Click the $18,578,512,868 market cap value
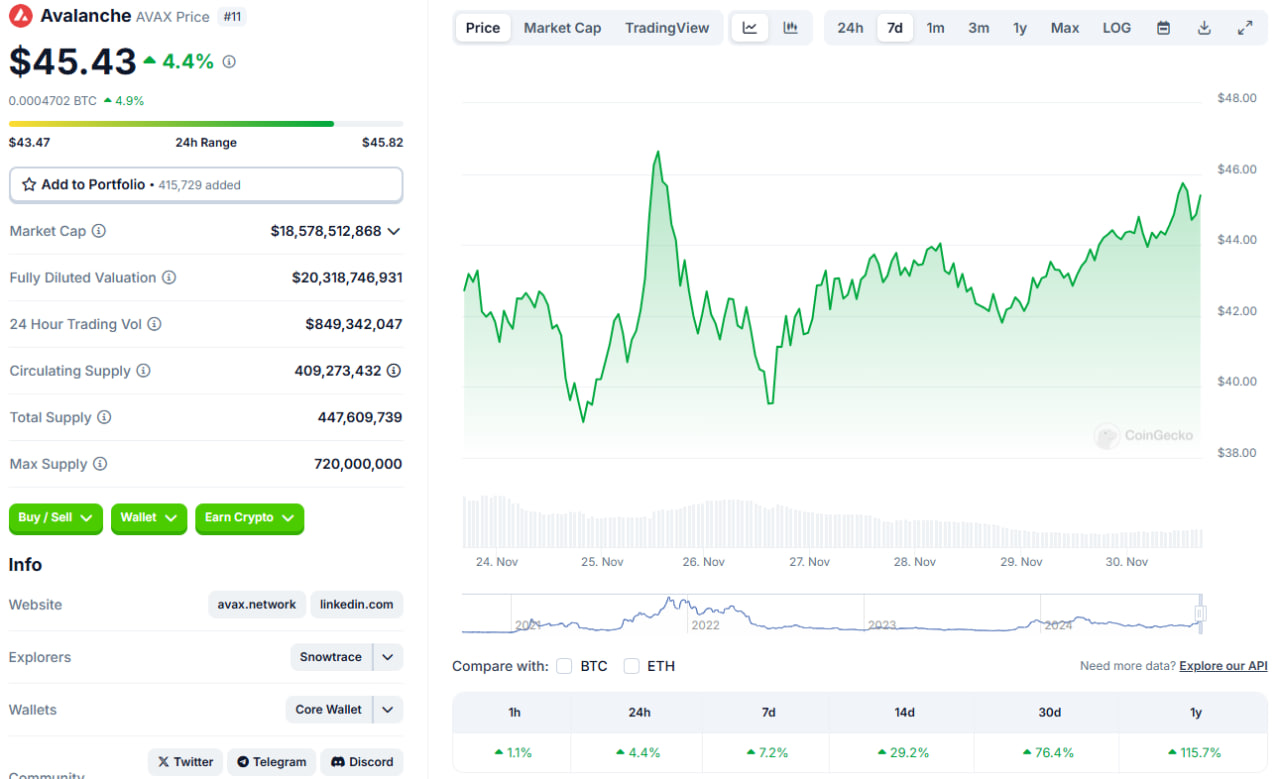Image resolution: width=1280 pixels, height=779 pixels. (x=326, y=231)
